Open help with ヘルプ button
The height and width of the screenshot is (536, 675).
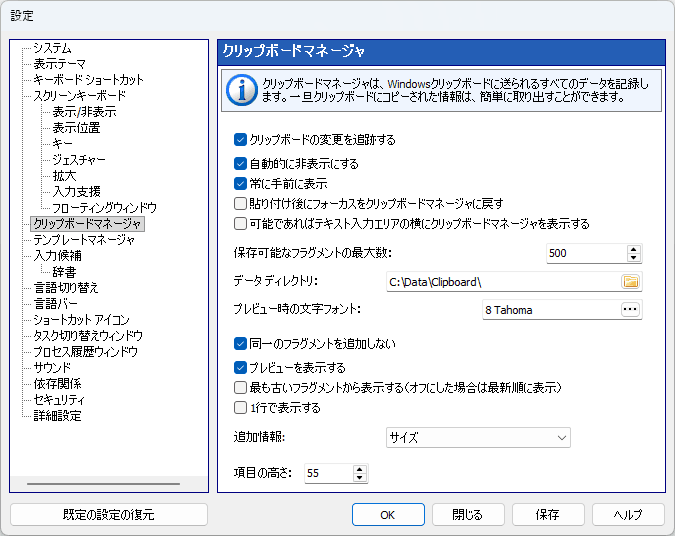[629, 514]
